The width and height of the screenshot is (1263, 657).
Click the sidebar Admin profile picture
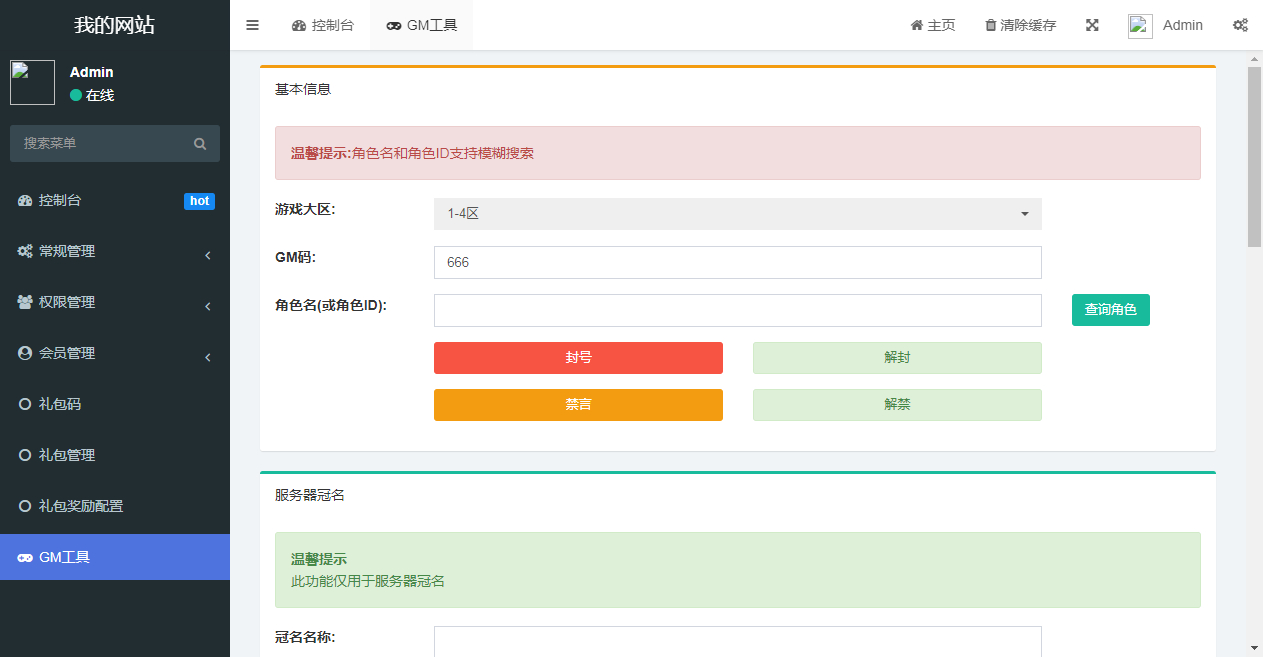32,82
